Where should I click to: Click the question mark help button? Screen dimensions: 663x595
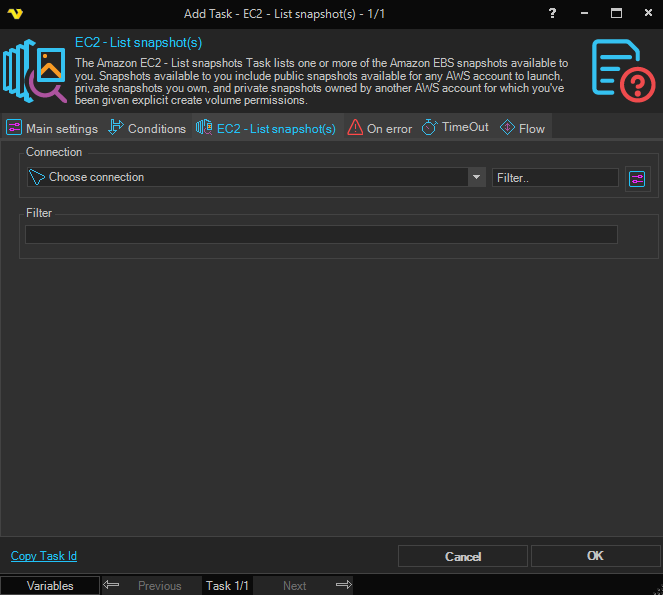tap(553, 13)
